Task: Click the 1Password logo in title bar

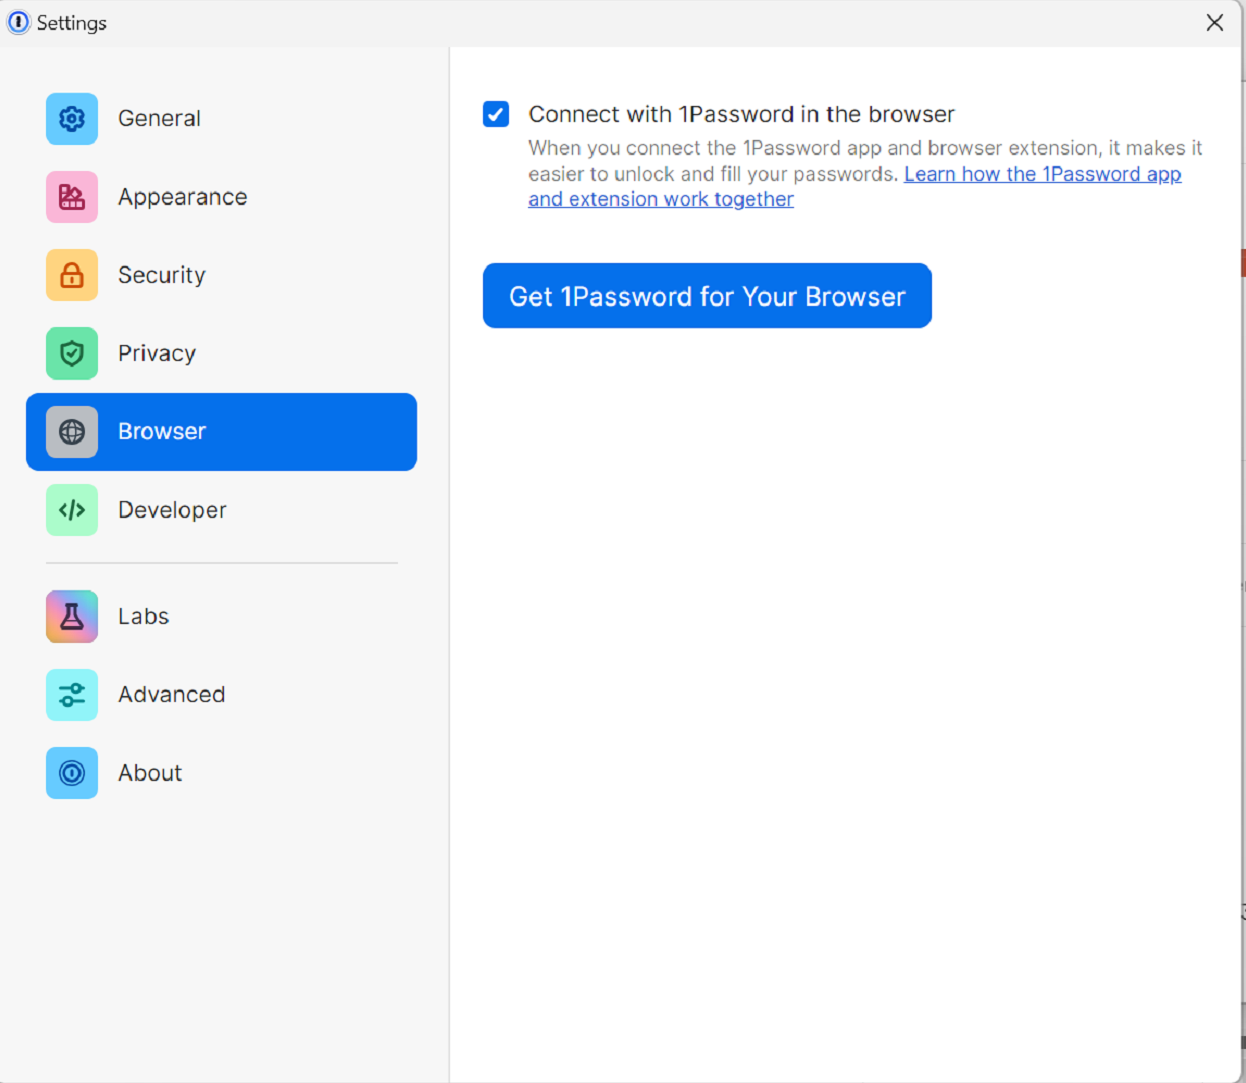Action: (18, 22)
